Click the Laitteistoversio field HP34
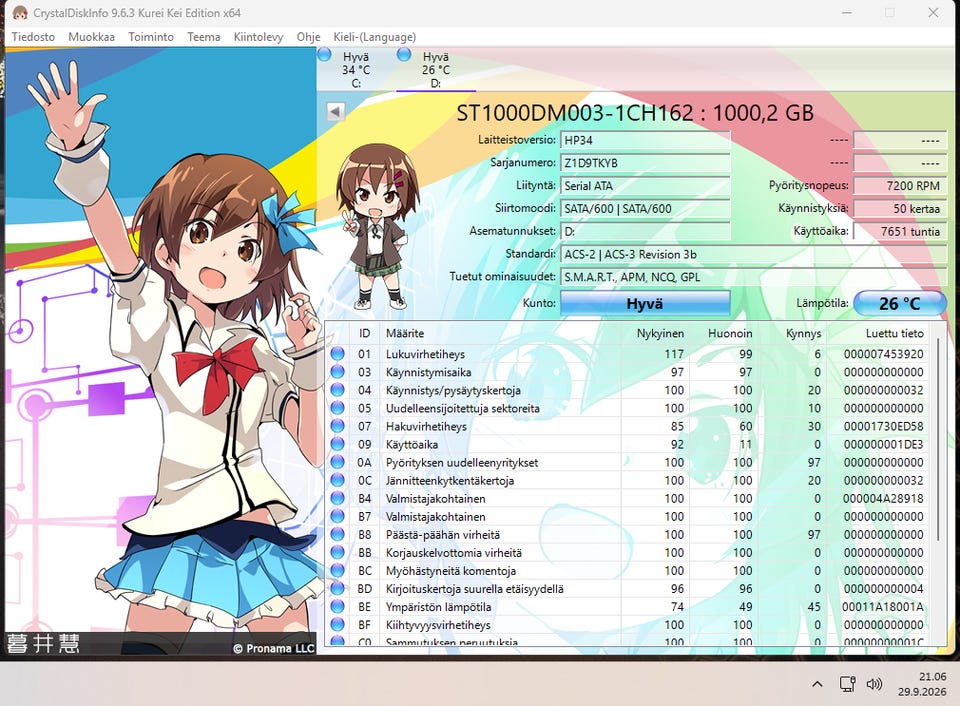Viewport: 960px width, 706px height. [645, 140]
